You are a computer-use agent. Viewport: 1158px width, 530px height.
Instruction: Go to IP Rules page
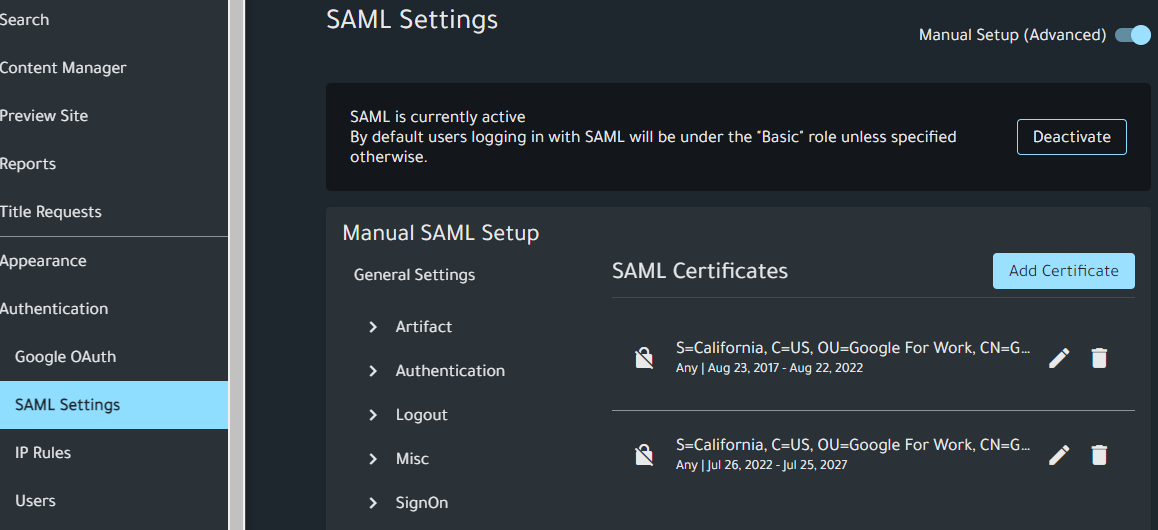[x=43, y=453]
